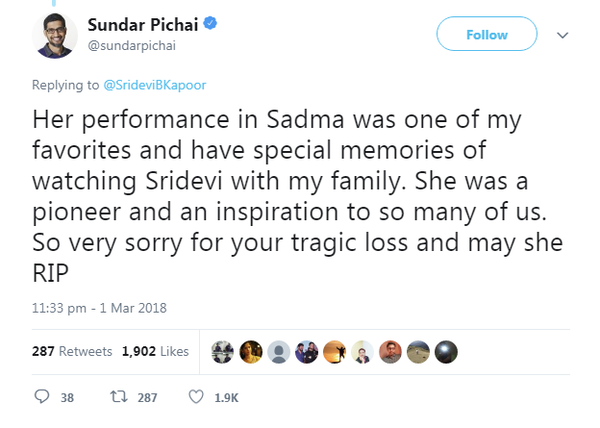The image size is (600, 428).
Task: Click the sunset silhouette liker avatar
Action: pyautogui.click(x=334, y=352)
